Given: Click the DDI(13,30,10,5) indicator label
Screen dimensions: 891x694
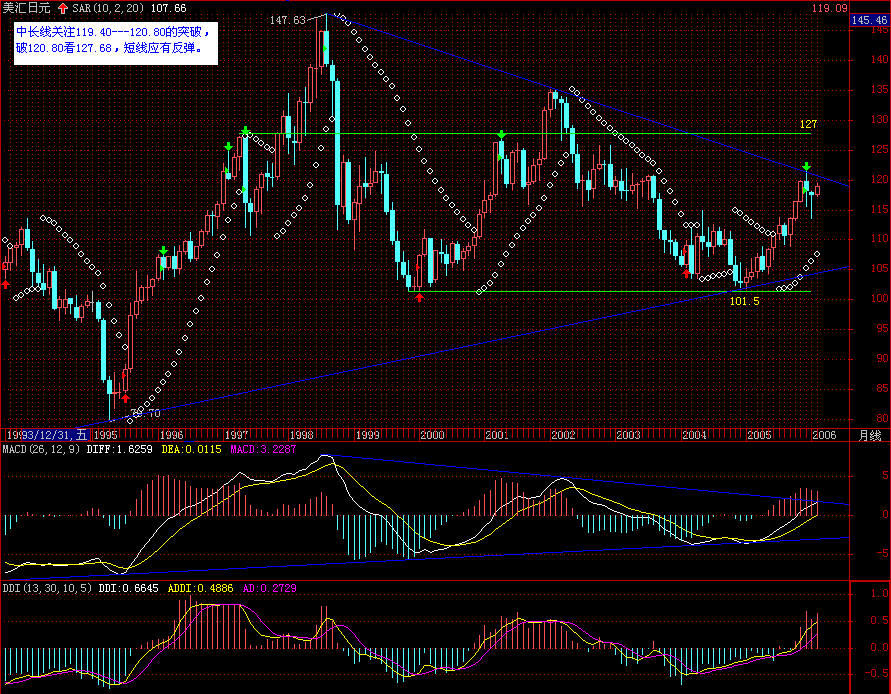Looking at the screenshot, I should click(47, 588).
